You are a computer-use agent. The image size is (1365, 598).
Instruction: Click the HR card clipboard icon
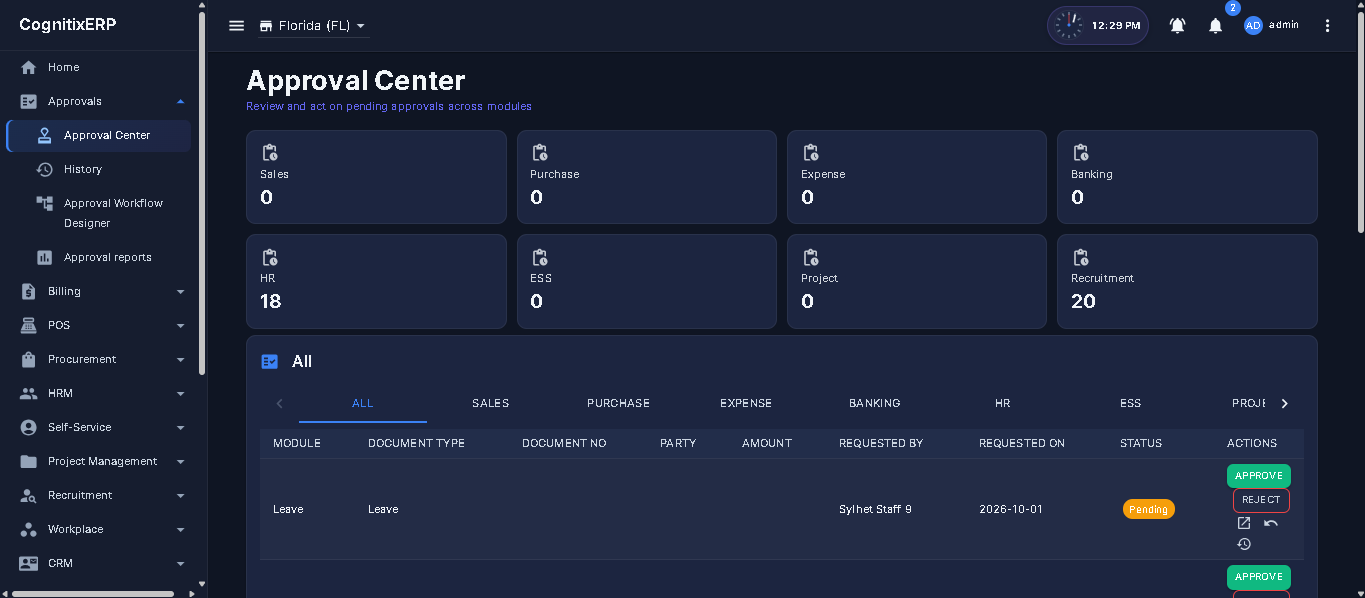coord(269,257)
